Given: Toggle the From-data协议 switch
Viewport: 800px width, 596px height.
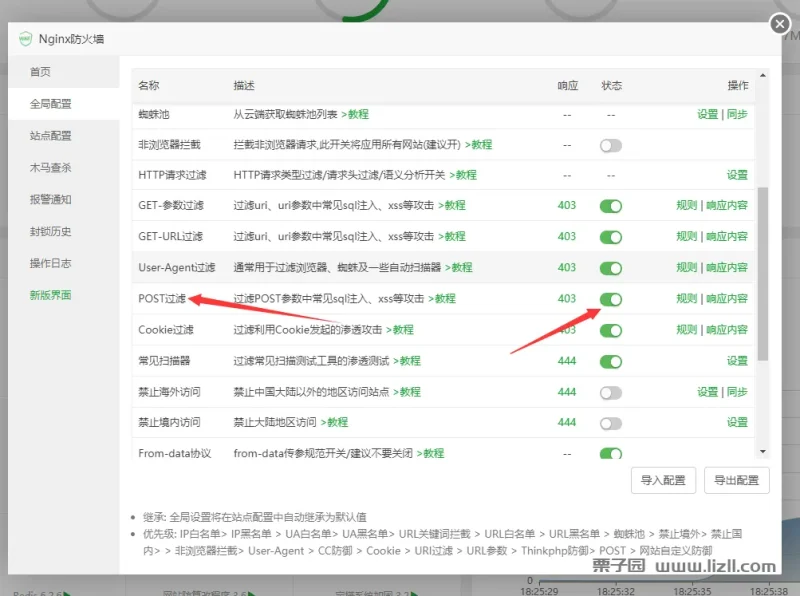Looking at the screenshot, I should click(x=611, y=454).
